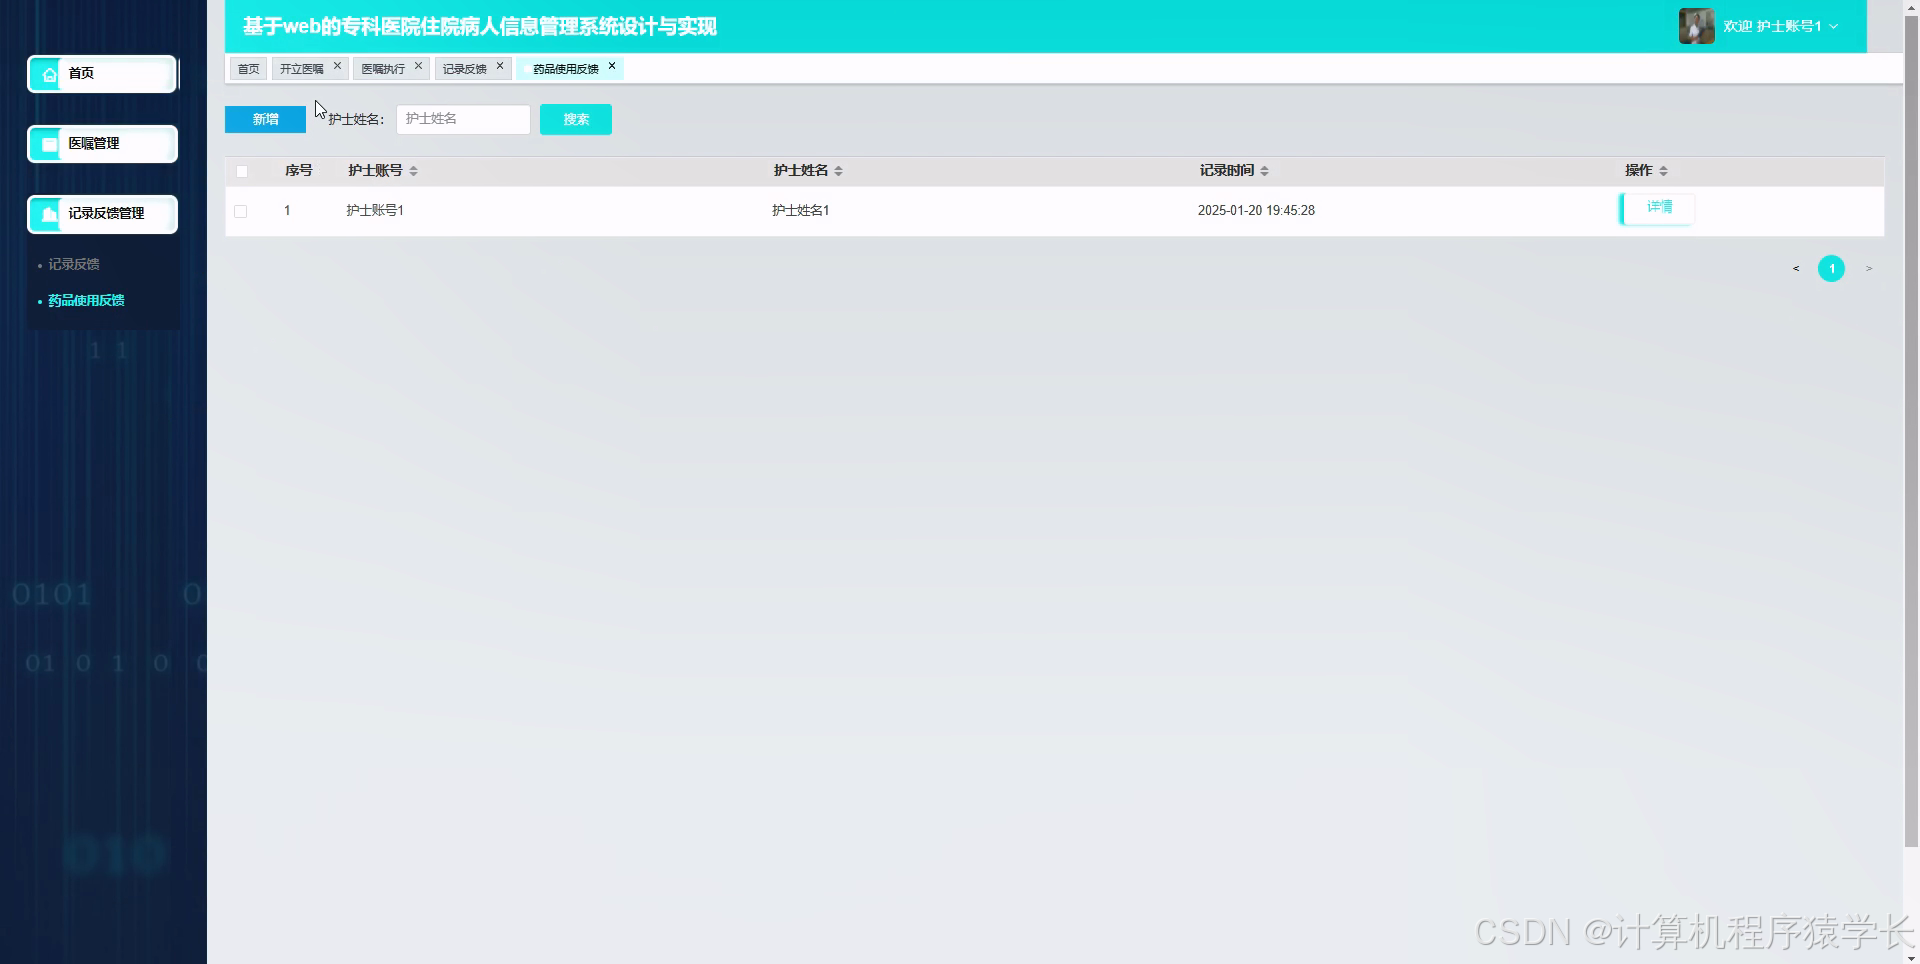Switch to the 开立医嘱 tab
This screenshot has height=964, width=1920.
tap(302, 69)
